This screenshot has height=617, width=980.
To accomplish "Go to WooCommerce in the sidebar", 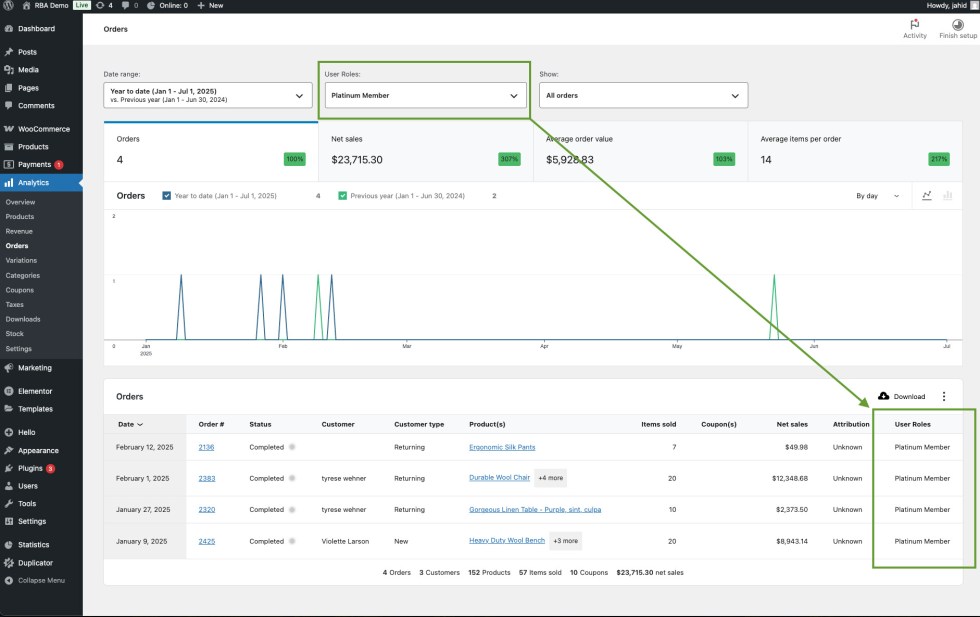I will click(43, 129).
